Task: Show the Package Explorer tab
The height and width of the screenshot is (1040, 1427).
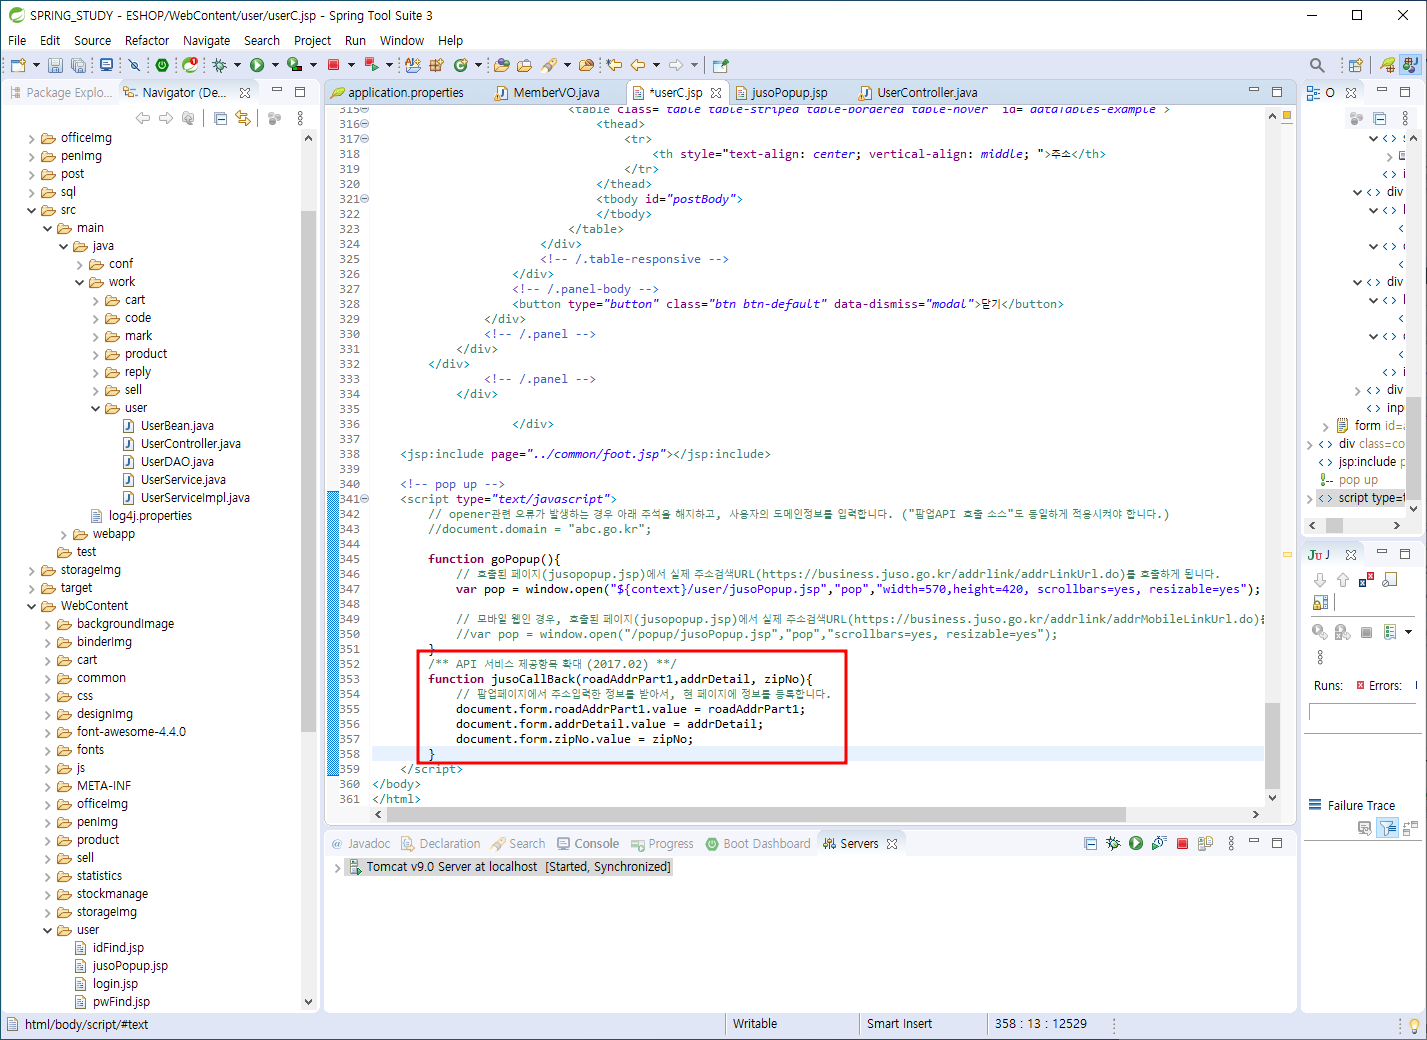Action: (x=61, y=92)
